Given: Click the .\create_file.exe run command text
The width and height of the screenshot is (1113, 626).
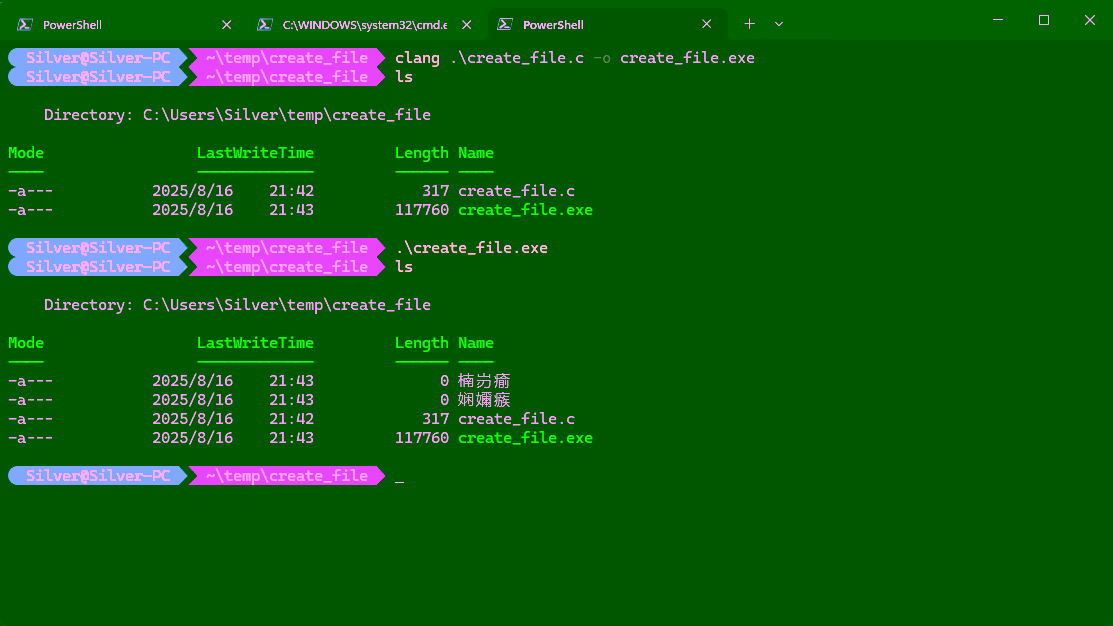Looking at the screenshot, I should point(471,248).
